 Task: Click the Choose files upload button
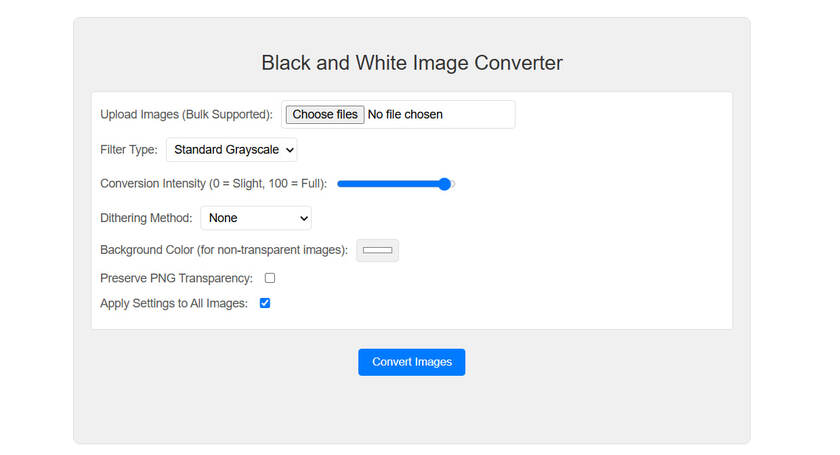coord(325,115)
